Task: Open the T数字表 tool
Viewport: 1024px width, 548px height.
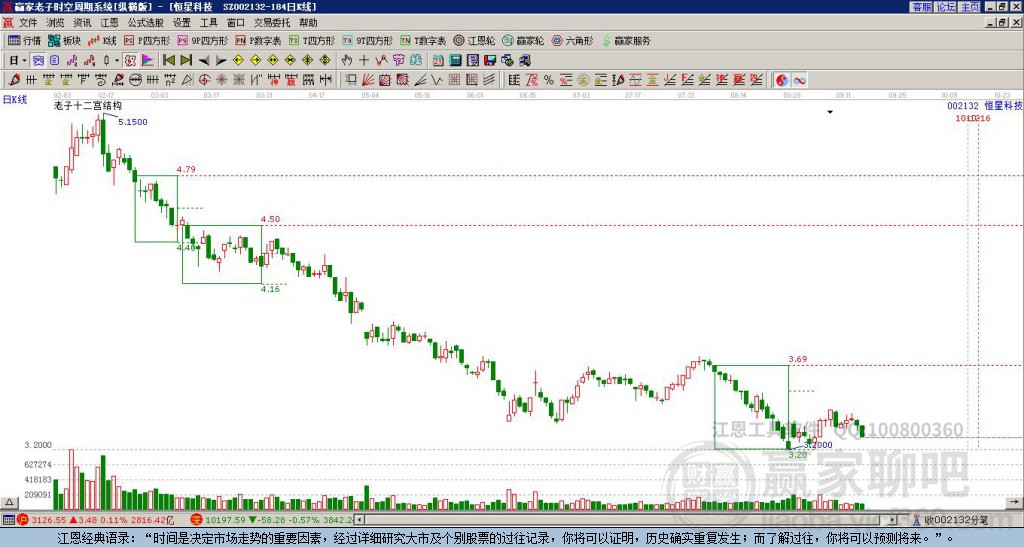Action: click(x=423, y=40)
